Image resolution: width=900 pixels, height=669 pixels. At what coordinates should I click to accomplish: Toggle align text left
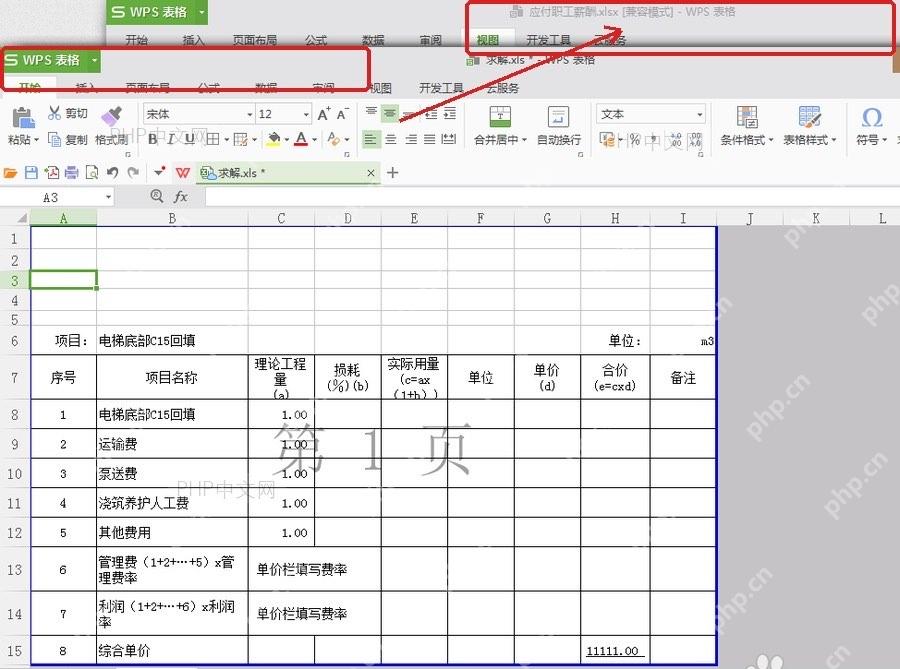(x=371, y=139)
